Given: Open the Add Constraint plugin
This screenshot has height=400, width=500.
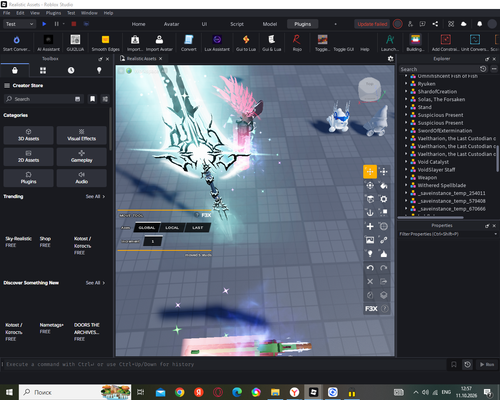Looking at the screenshot, I should tap(446, 43).
